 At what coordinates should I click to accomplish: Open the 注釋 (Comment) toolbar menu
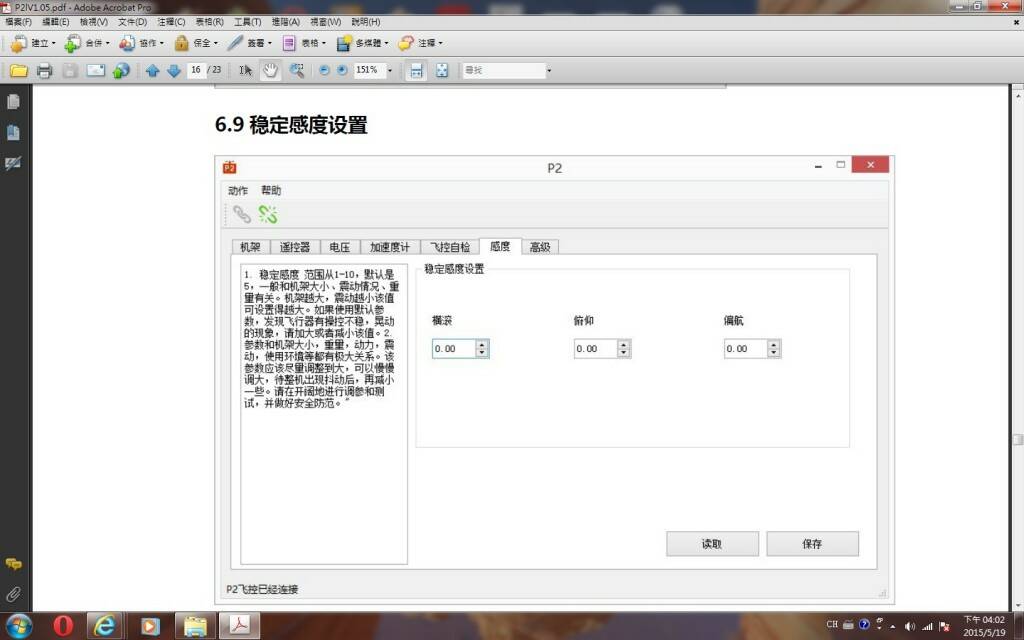420,43
